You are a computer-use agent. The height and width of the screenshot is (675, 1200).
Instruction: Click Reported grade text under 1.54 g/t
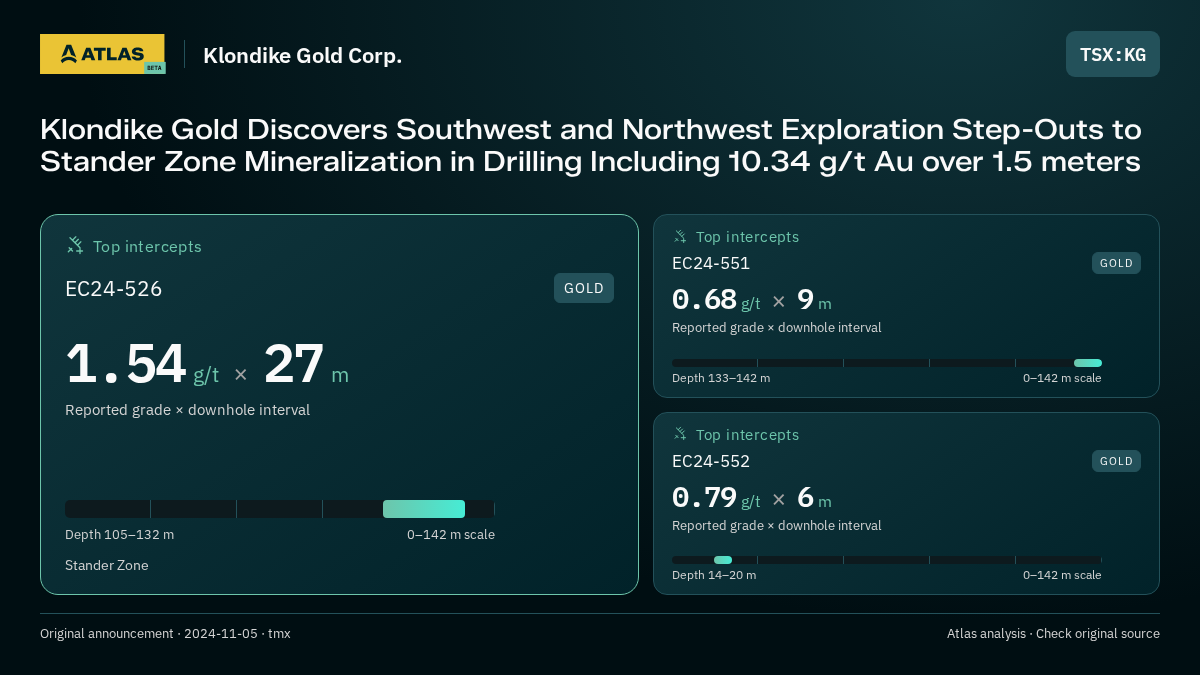[x=187, y=410]
